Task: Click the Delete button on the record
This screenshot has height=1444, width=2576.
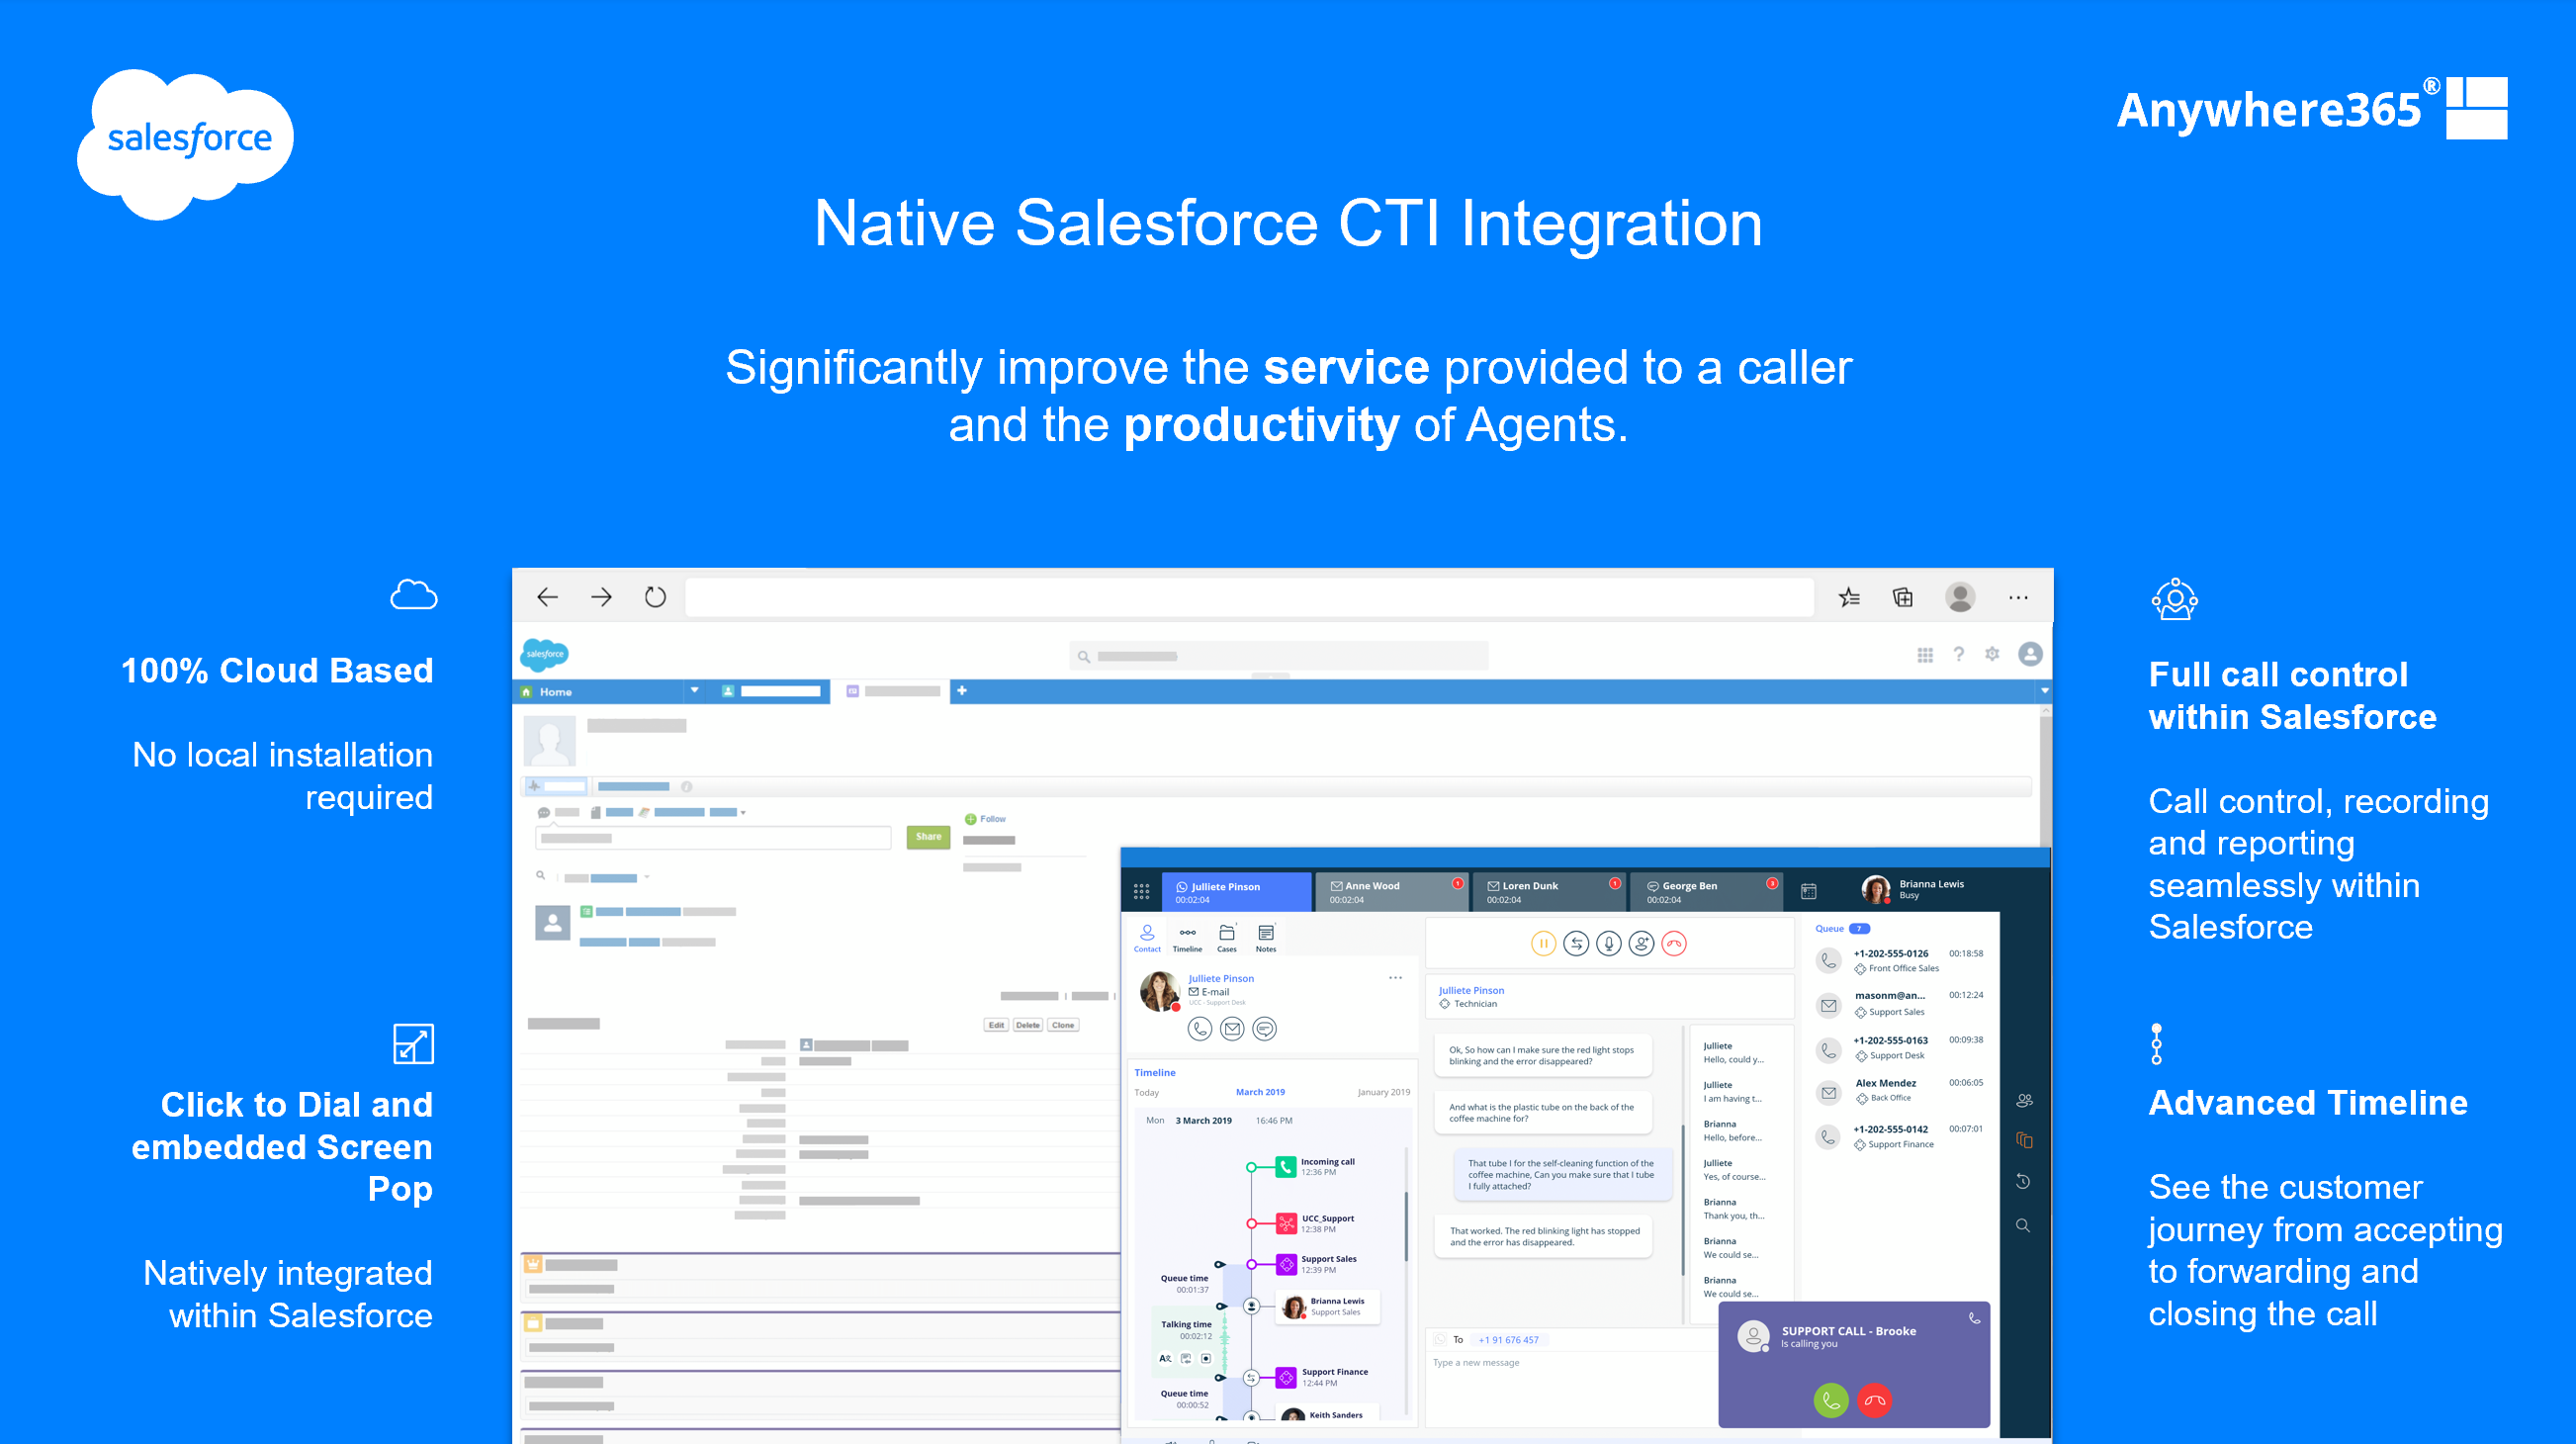Action: 1028,1025
